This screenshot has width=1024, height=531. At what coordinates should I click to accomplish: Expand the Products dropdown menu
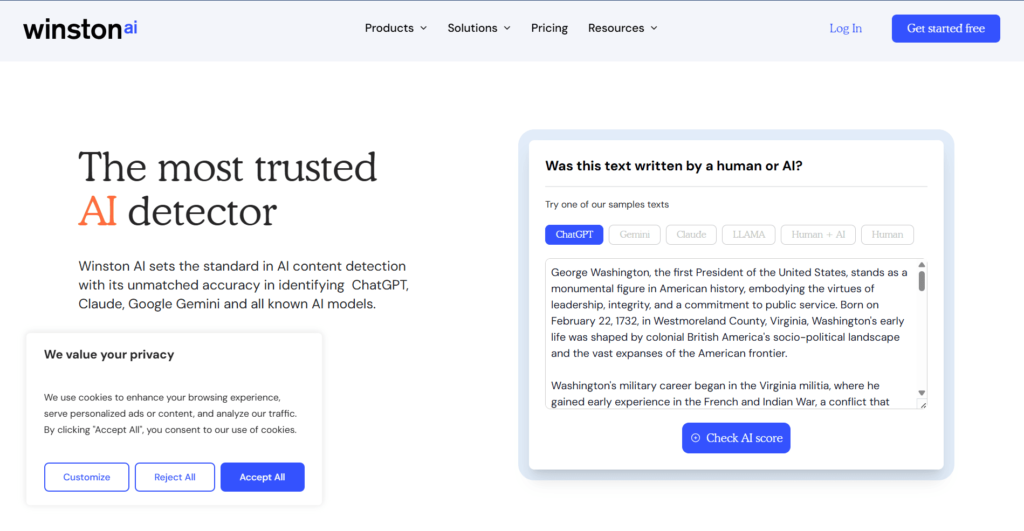[x=395, y=28]
